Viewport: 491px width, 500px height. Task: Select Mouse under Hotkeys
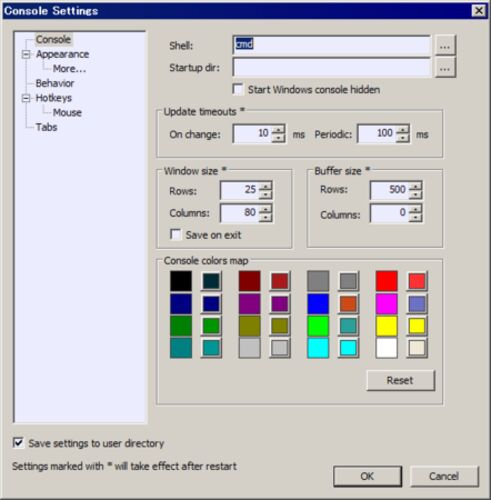point(67,112)
